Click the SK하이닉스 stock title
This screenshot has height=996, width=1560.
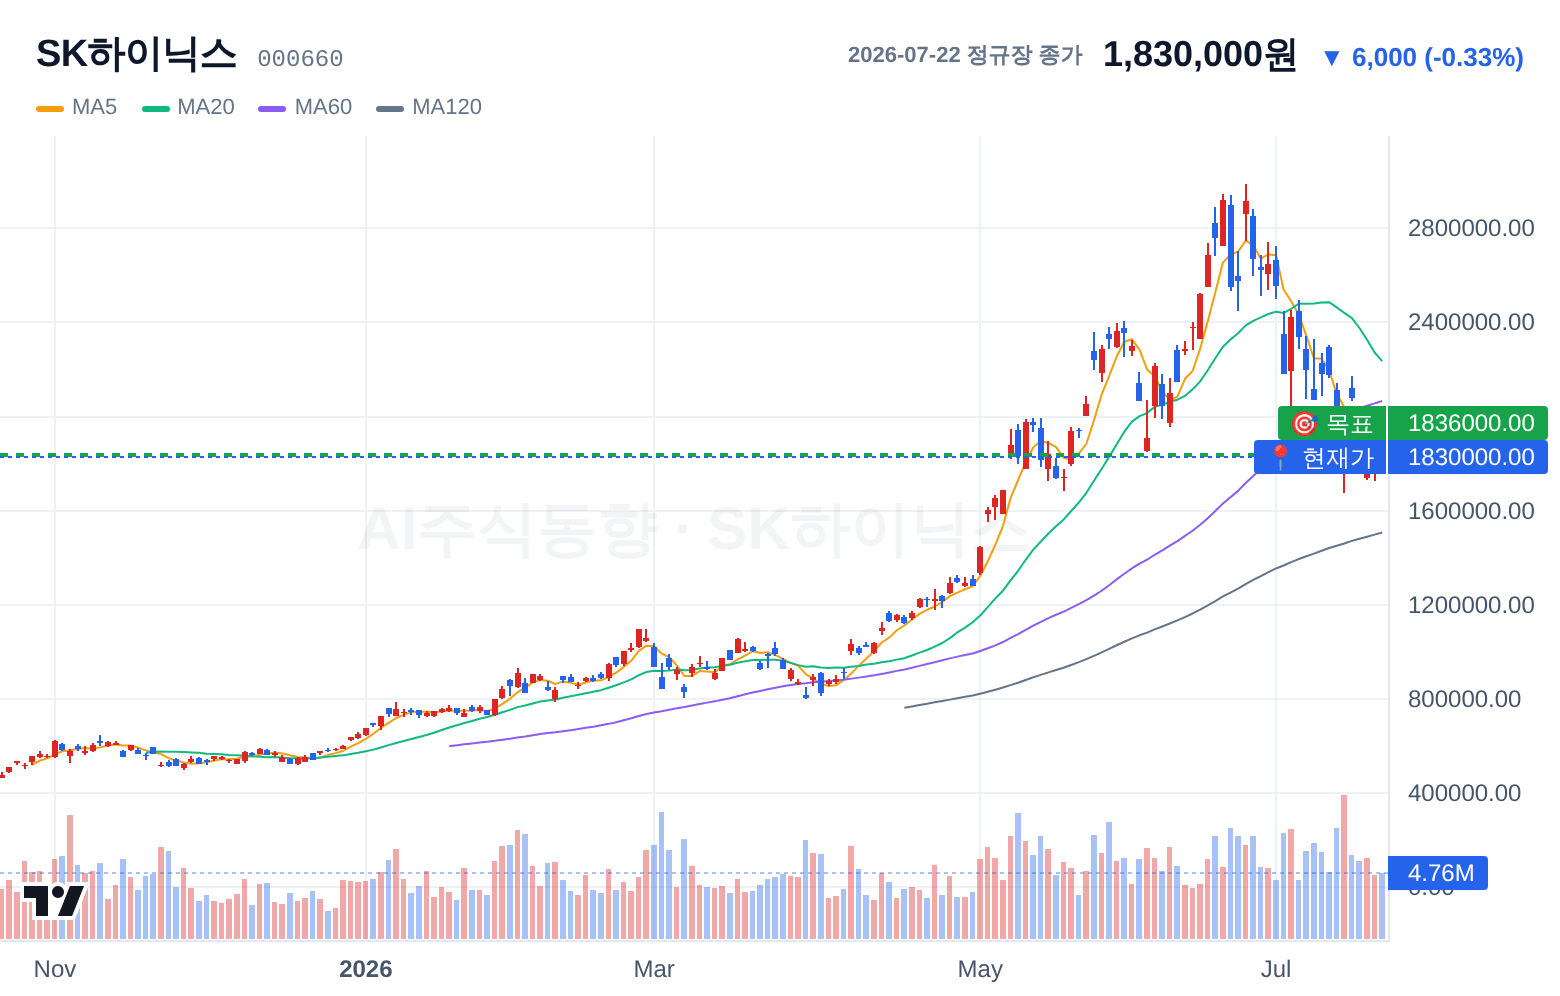click(136, 54)
